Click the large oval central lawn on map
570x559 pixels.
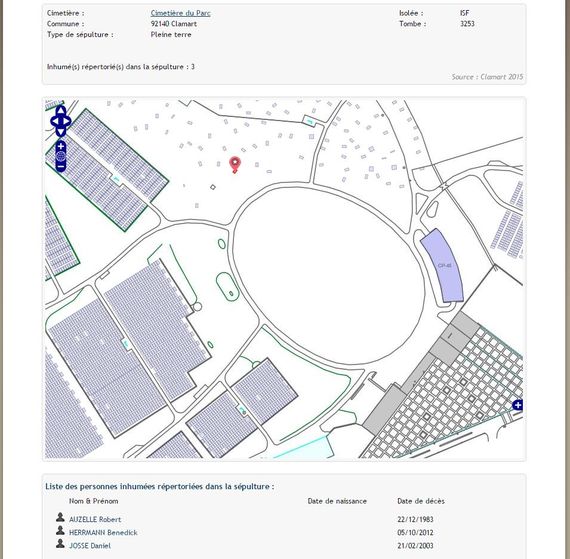point(328,276)
